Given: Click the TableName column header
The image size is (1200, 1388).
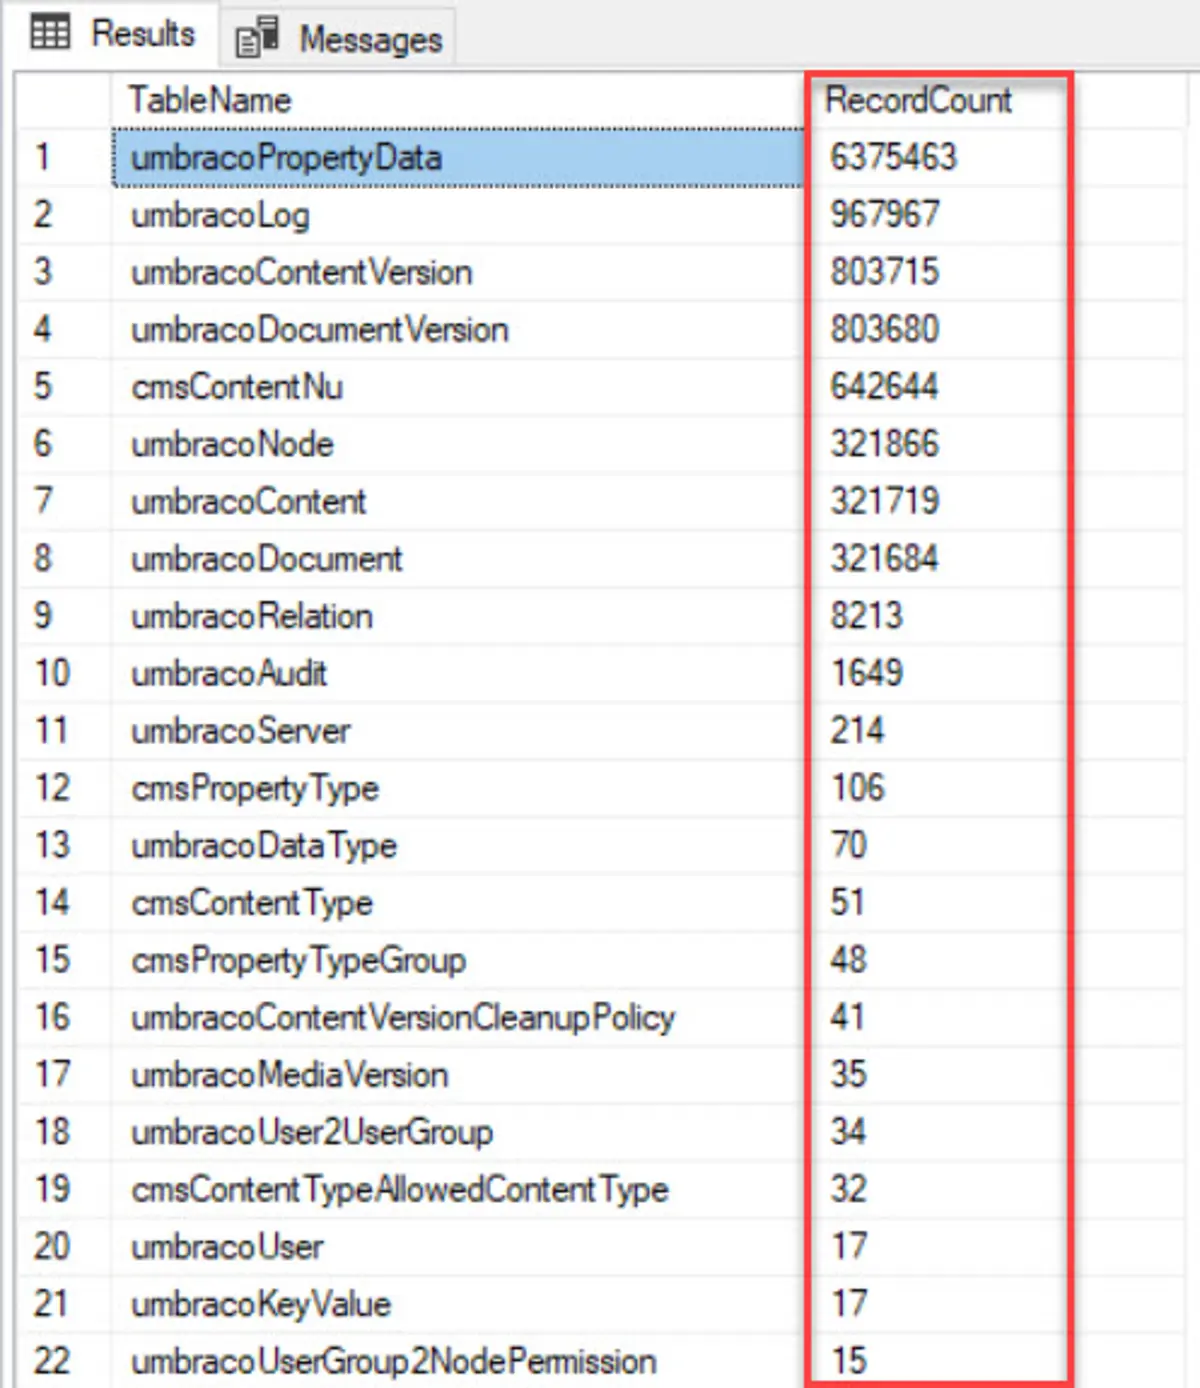Looking at the screenshot, I should tap(210, 100).
